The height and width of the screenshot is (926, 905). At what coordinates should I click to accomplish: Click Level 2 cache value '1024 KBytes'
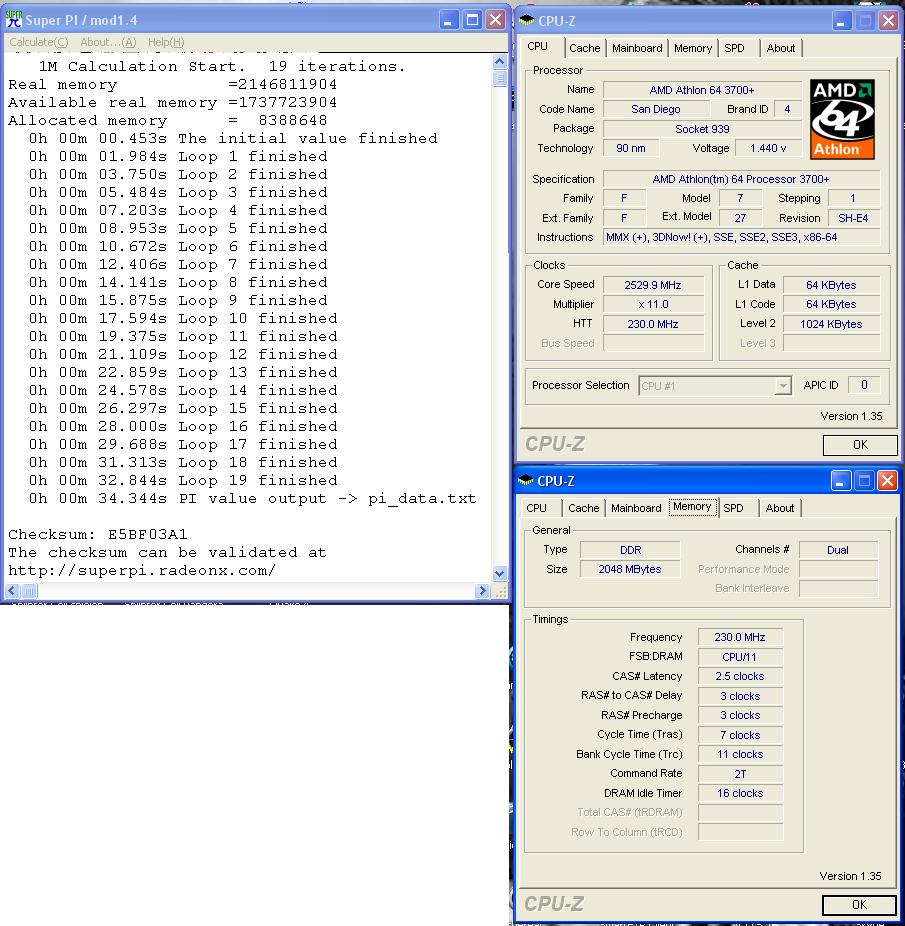831,324
